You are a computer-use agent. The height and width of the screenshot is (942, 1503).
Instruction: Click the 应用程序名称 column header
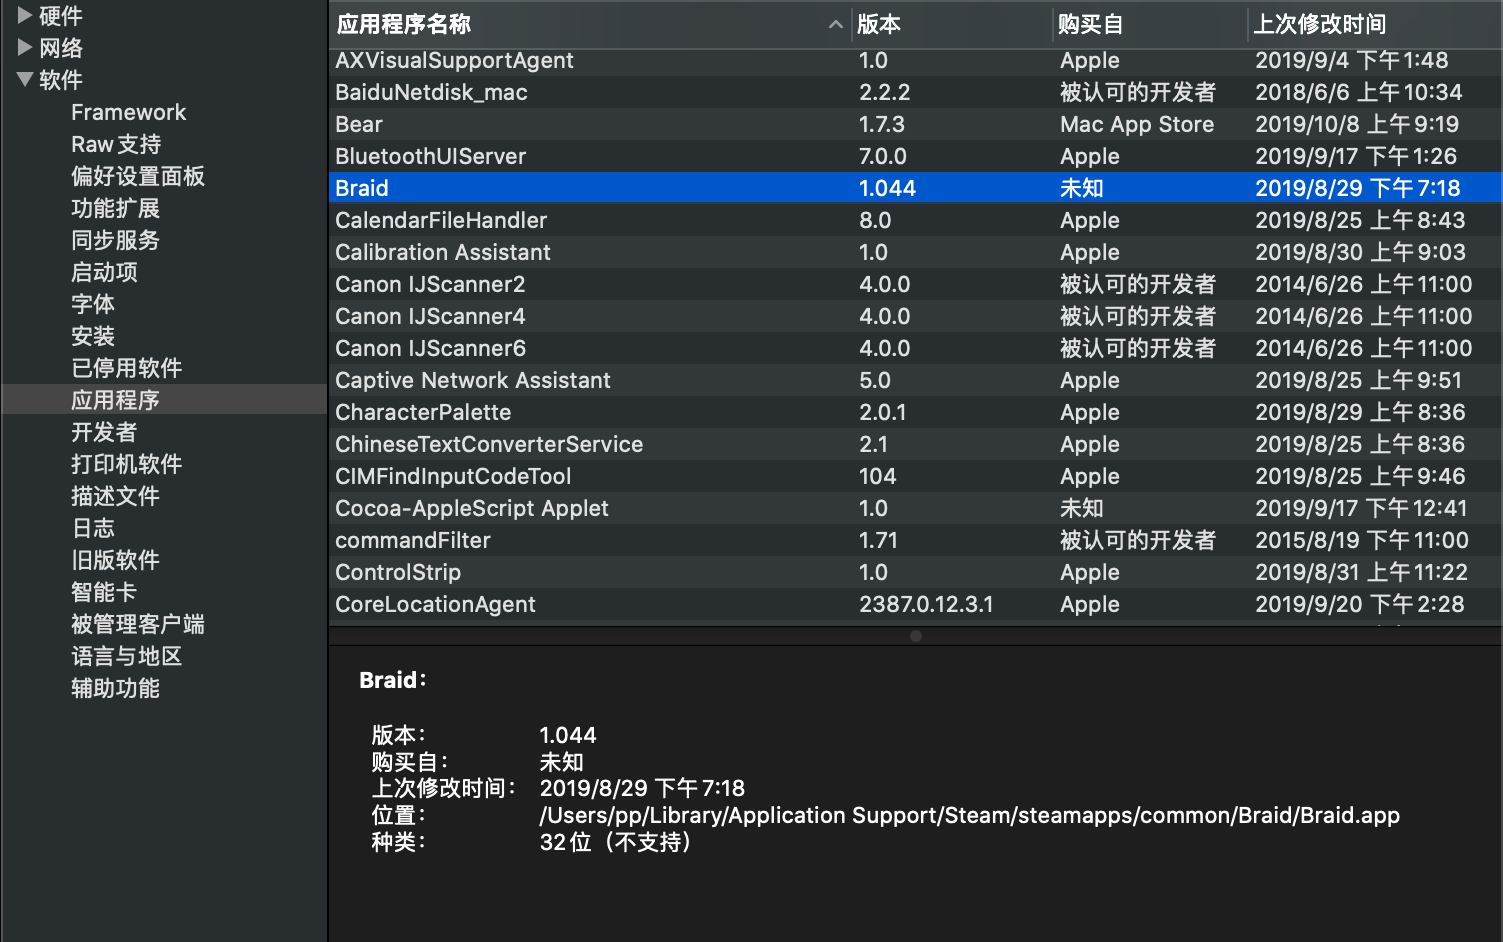pyautogui.click(x=590, y=24)
